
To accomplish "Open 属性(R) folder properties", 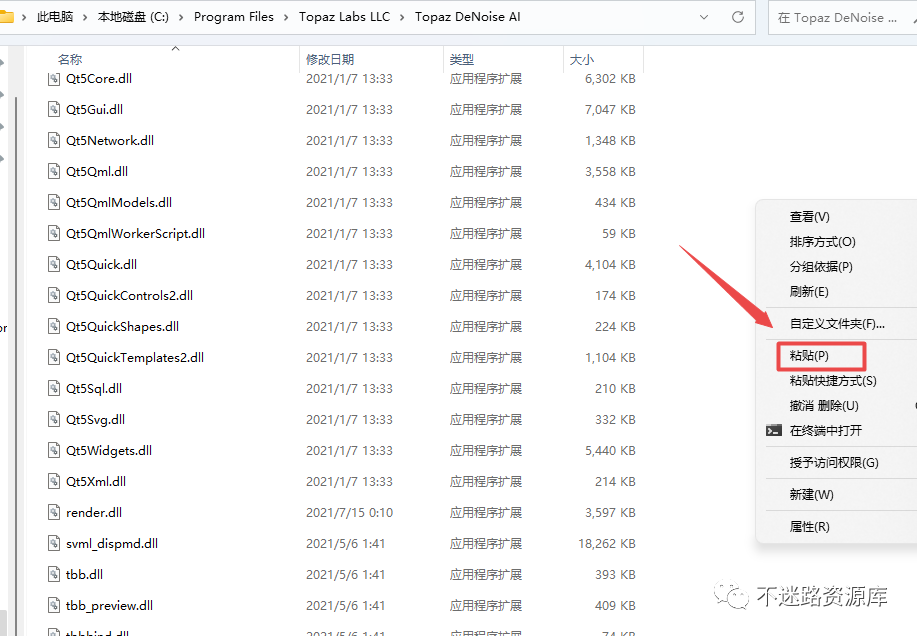I will [x=809, y=527].
